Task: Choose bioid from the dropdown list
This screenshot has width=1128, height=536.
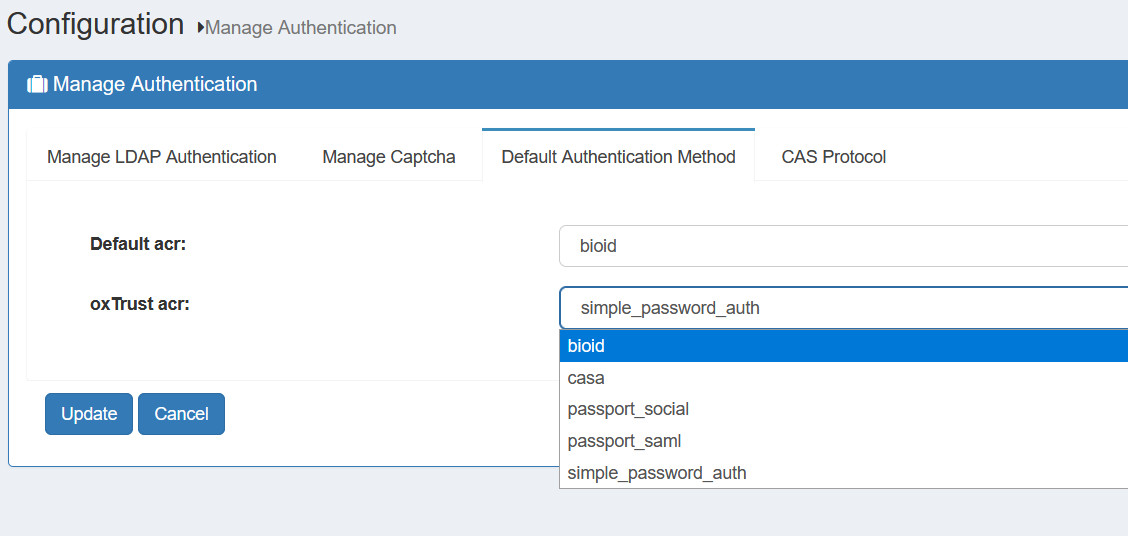Action: pyautogui.click(x=843, y=346)
